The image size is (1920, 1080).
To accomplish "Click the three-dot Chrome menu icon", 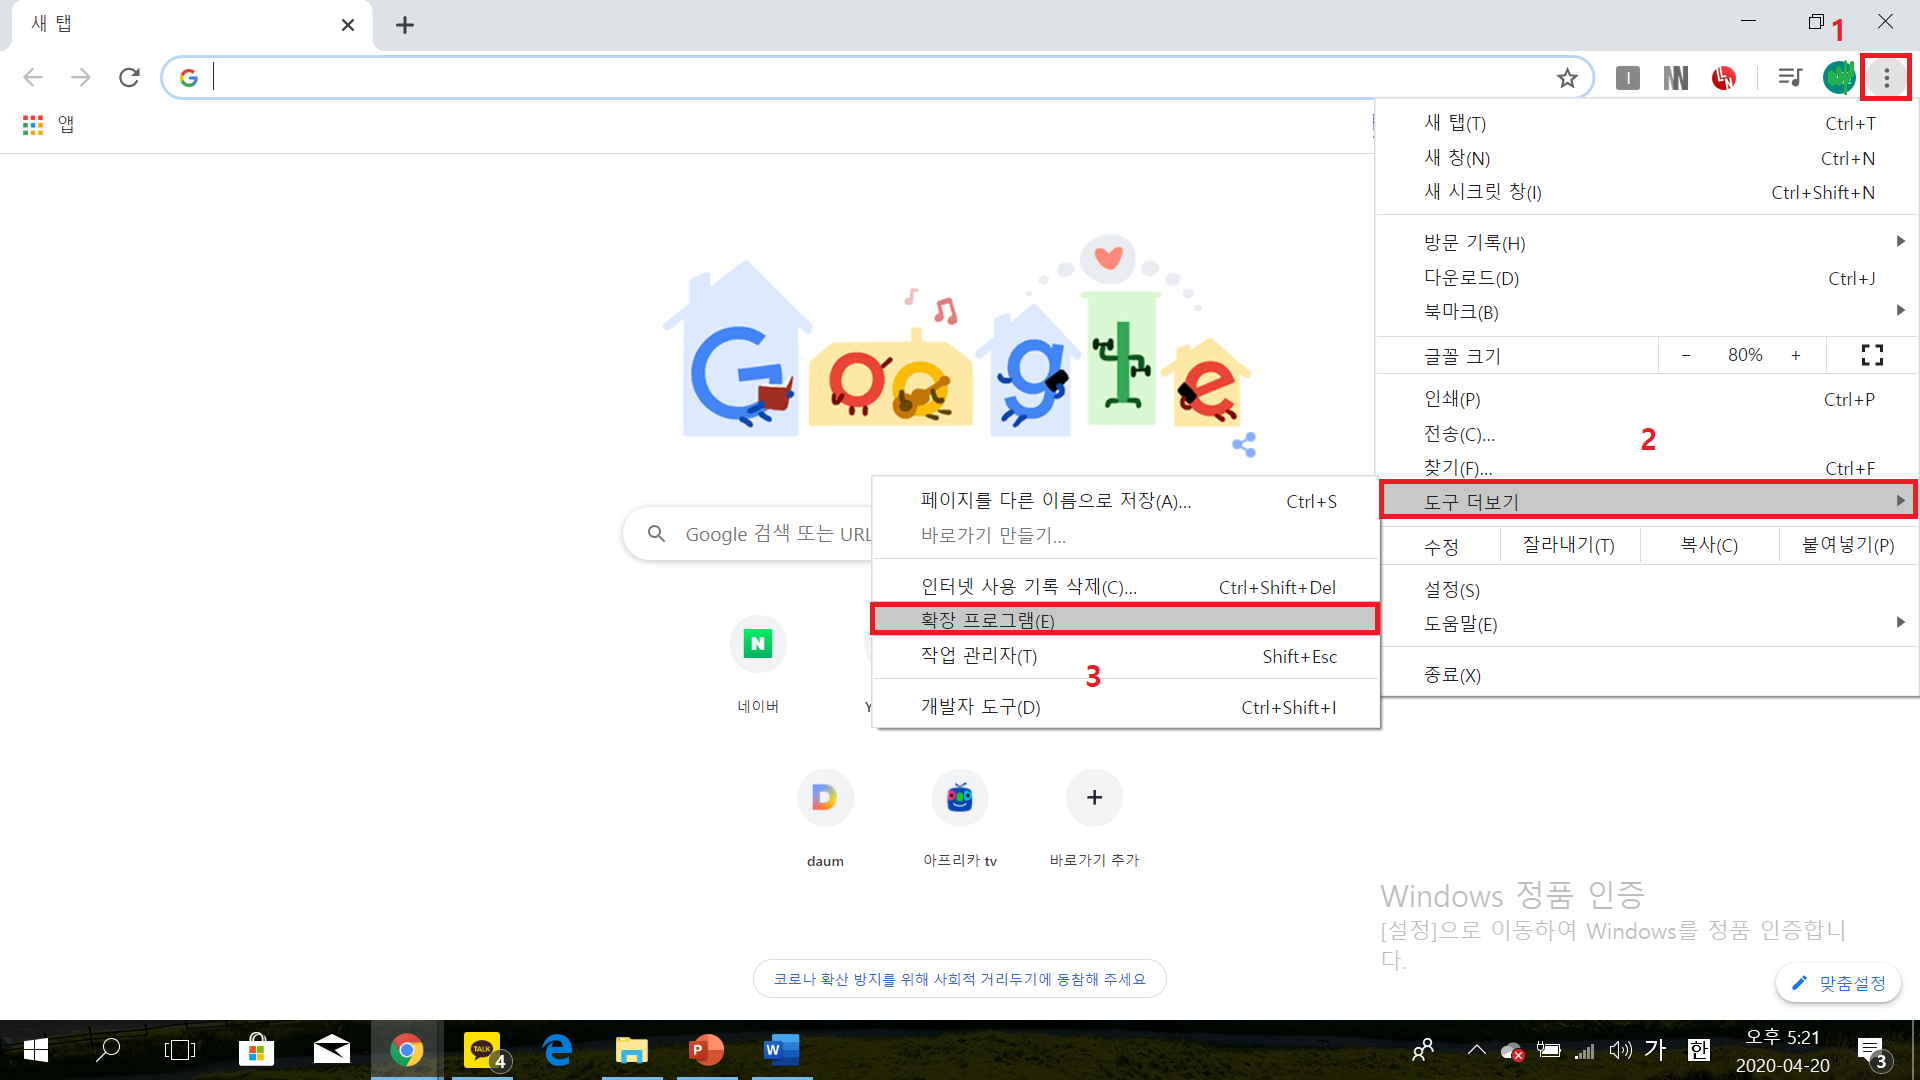I will [1886, 78].
